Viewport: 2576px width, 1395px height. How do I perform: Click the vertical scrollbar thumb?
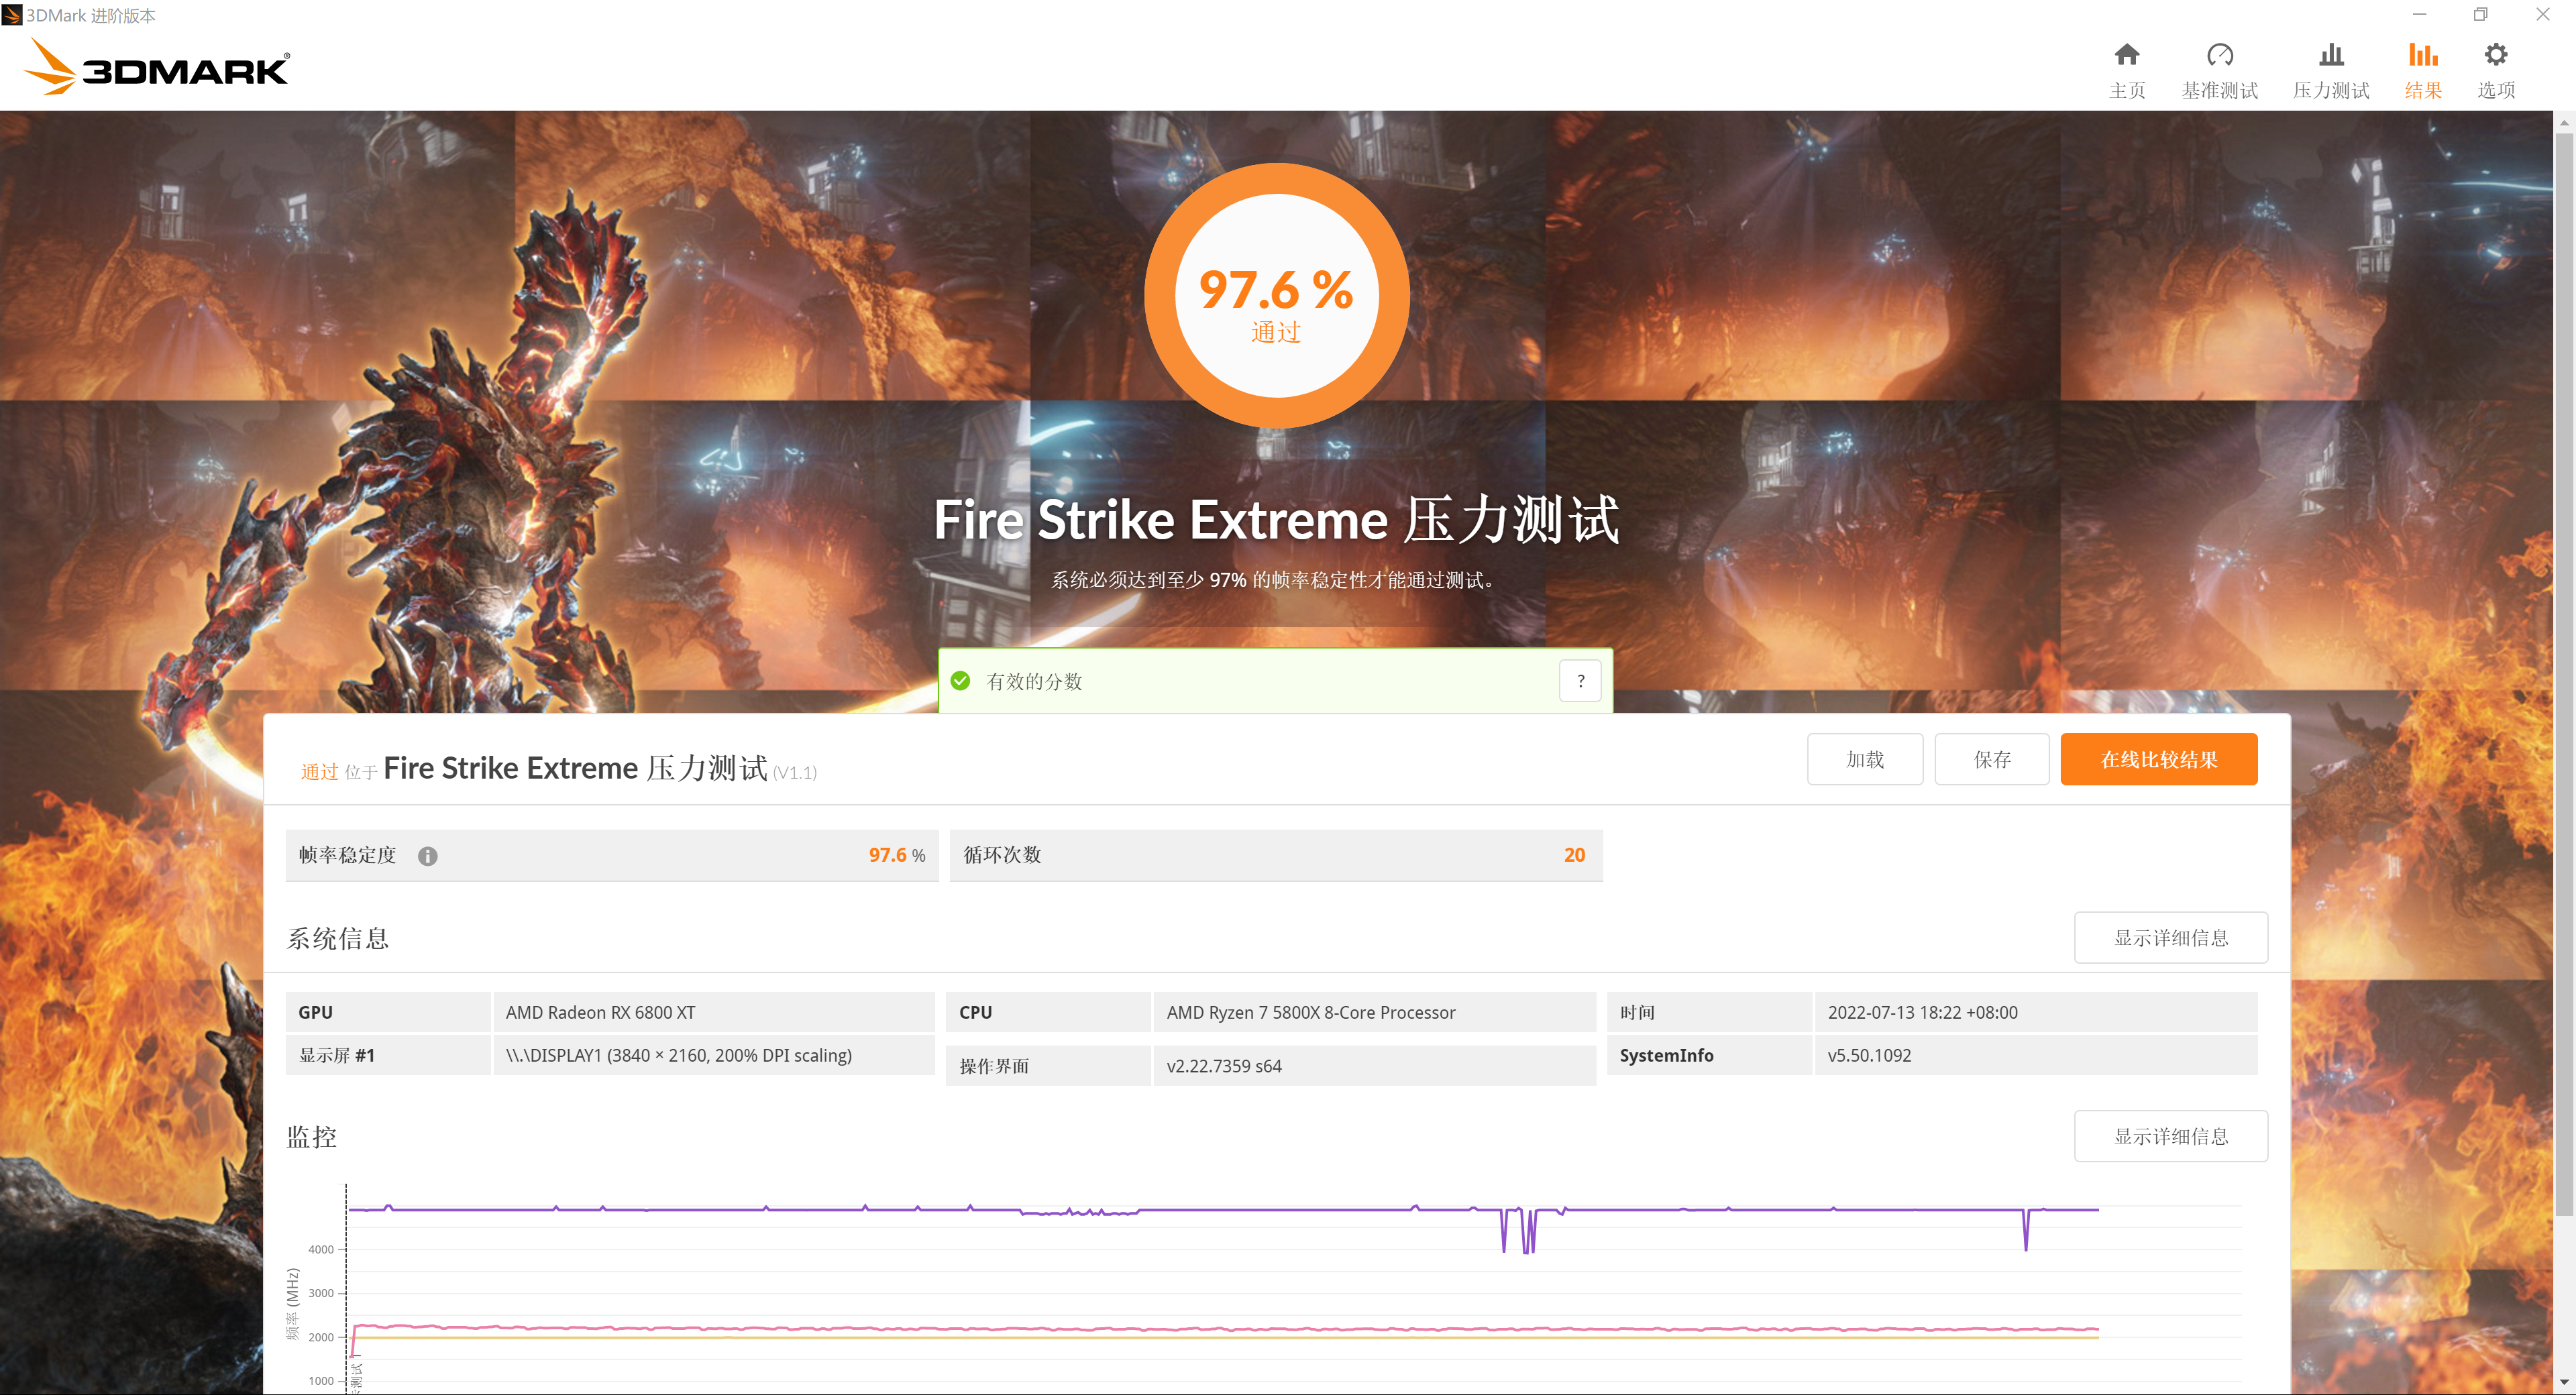pyautogui.click(x=2564, y=675)
